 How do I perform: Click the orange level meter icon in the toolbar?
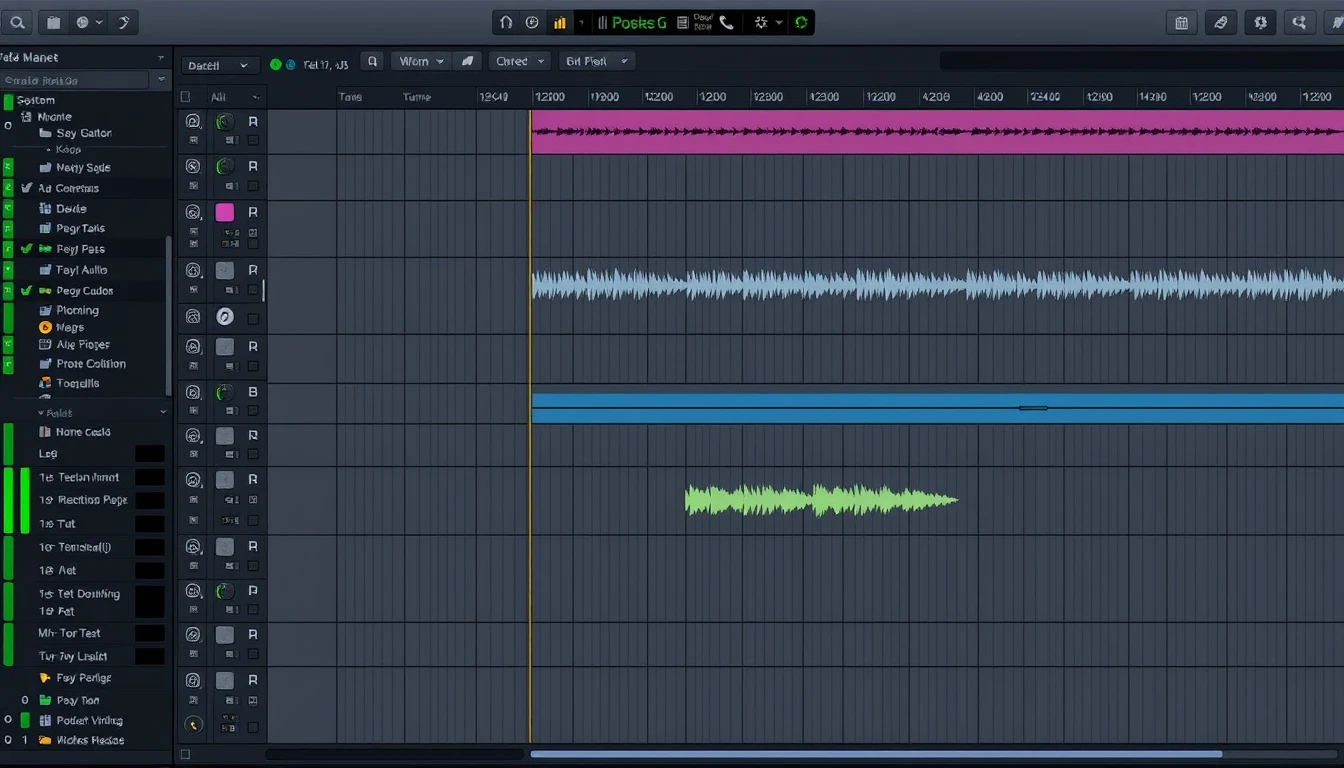(x=560, y=22)
